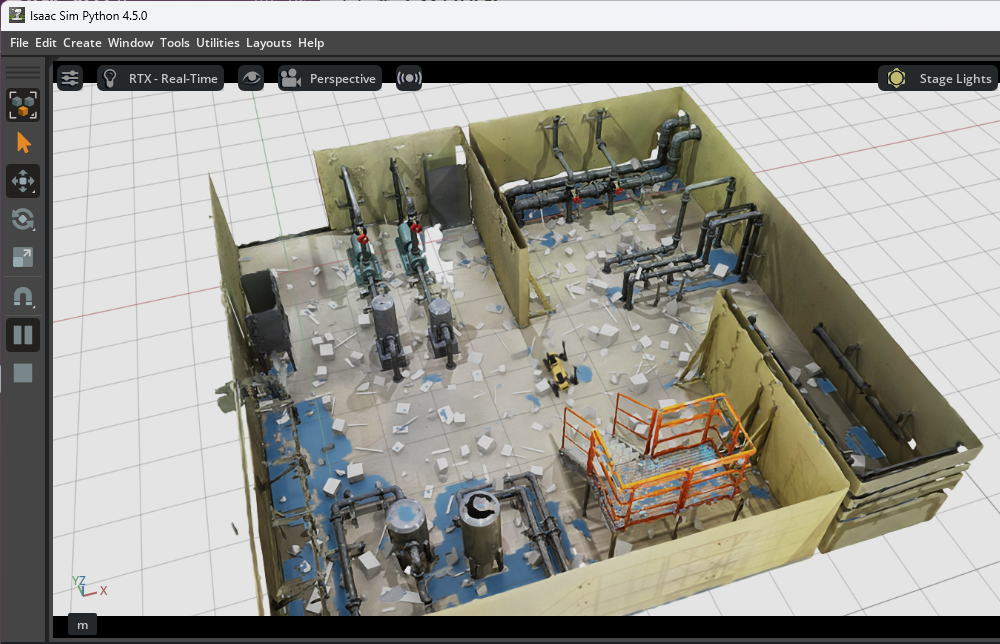The image size is (1000, 644).
Task: Activate the Move gizmo tool
Action: [23, 181]
